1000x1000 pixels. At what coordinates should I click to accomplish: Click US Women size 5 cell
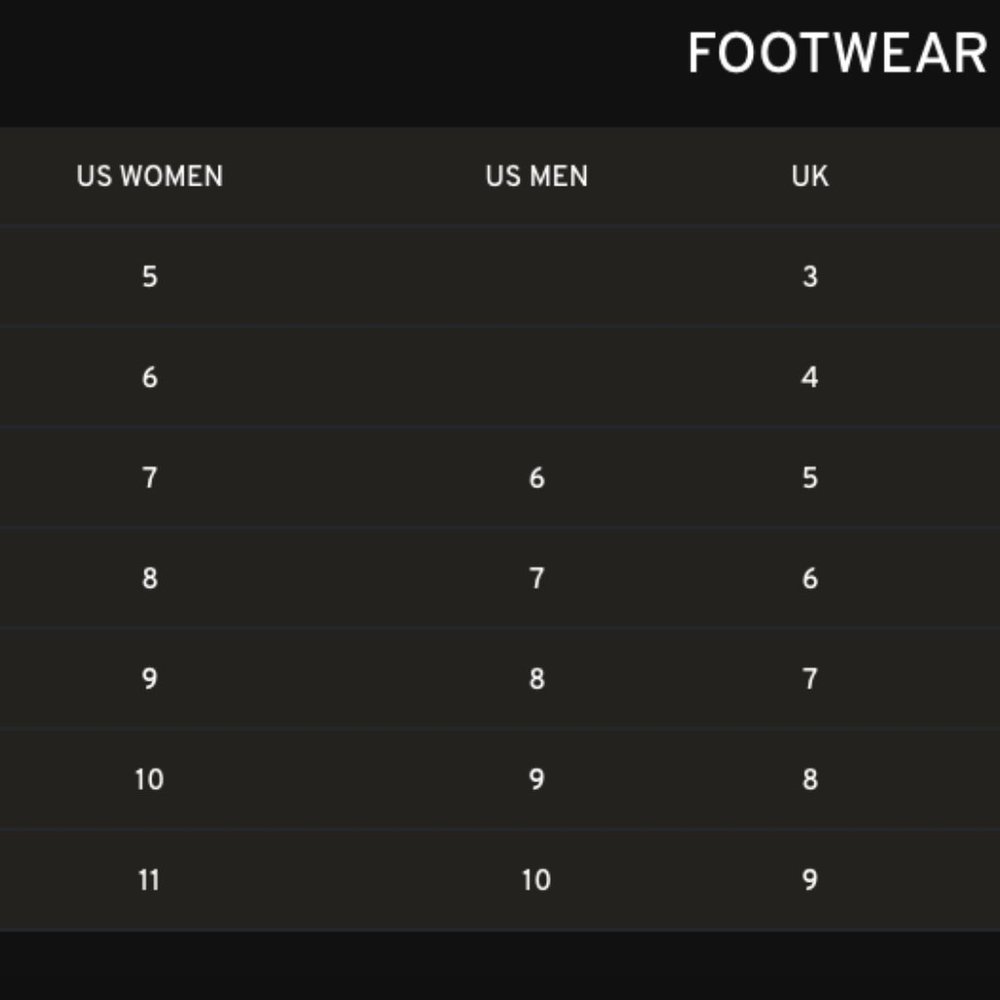150,277
